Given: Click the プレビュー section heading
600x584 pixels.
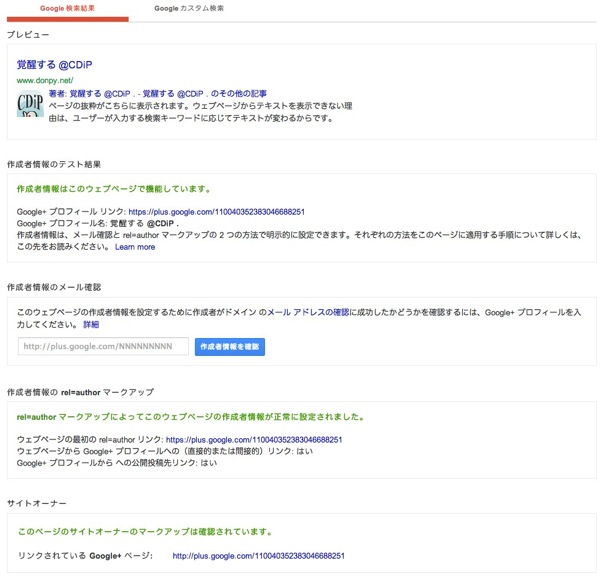Looking at the screenshot, I should pos(28,34).
